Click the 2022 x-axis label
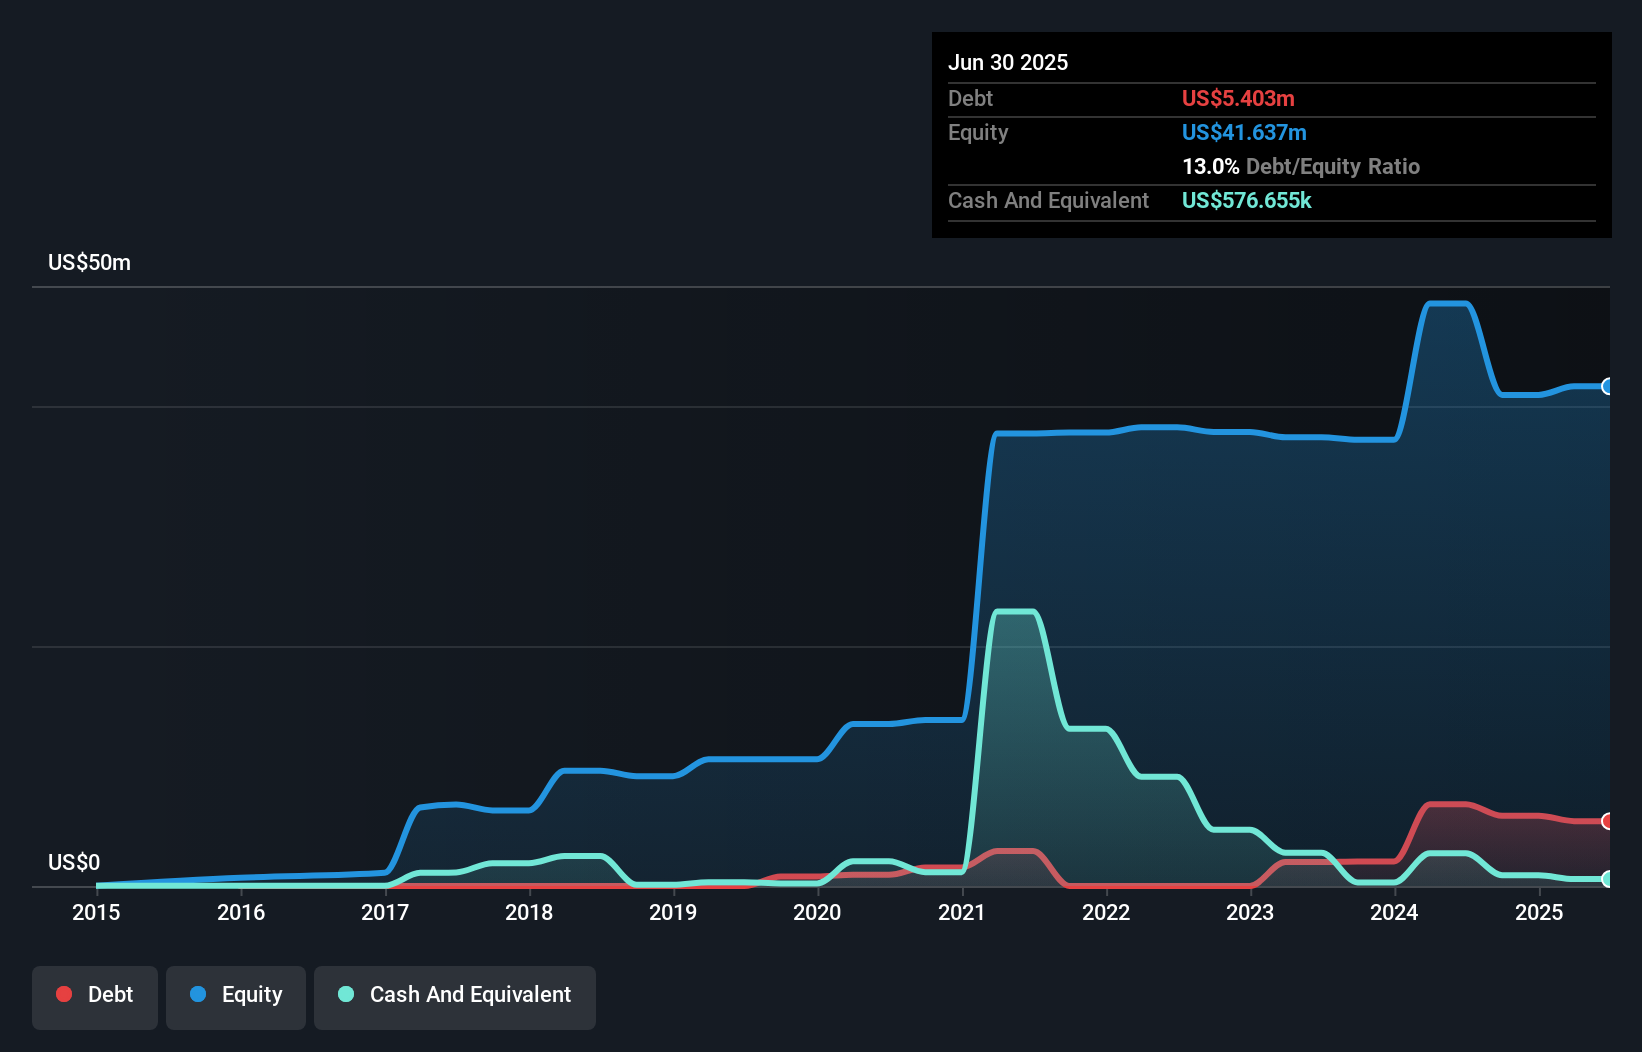Viewport: 1642px width, 1052px height. tap(1106, 912)
